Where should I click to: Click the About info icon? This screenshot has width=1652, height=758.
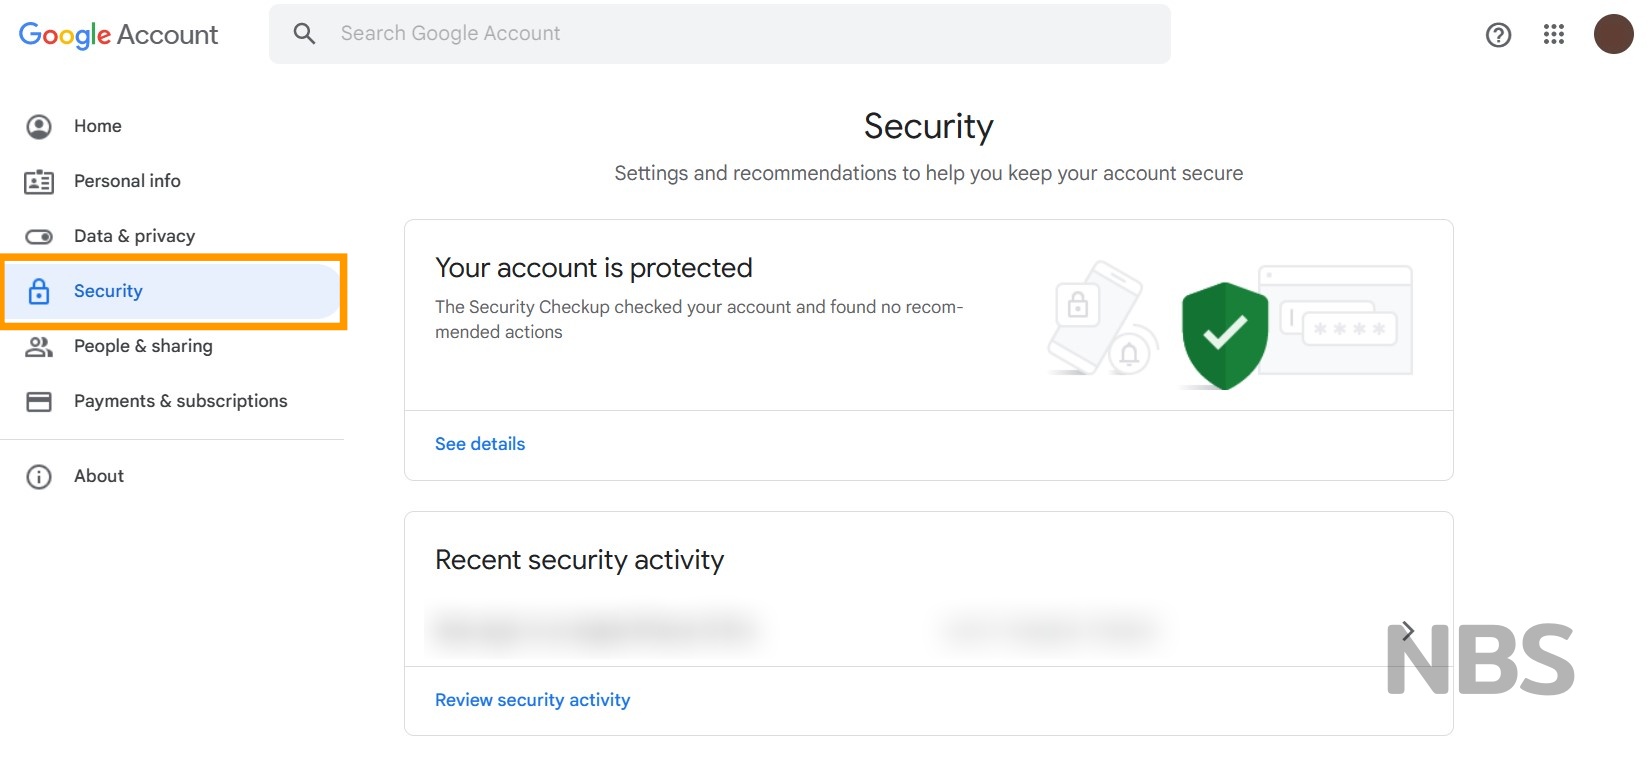(39, 477)
